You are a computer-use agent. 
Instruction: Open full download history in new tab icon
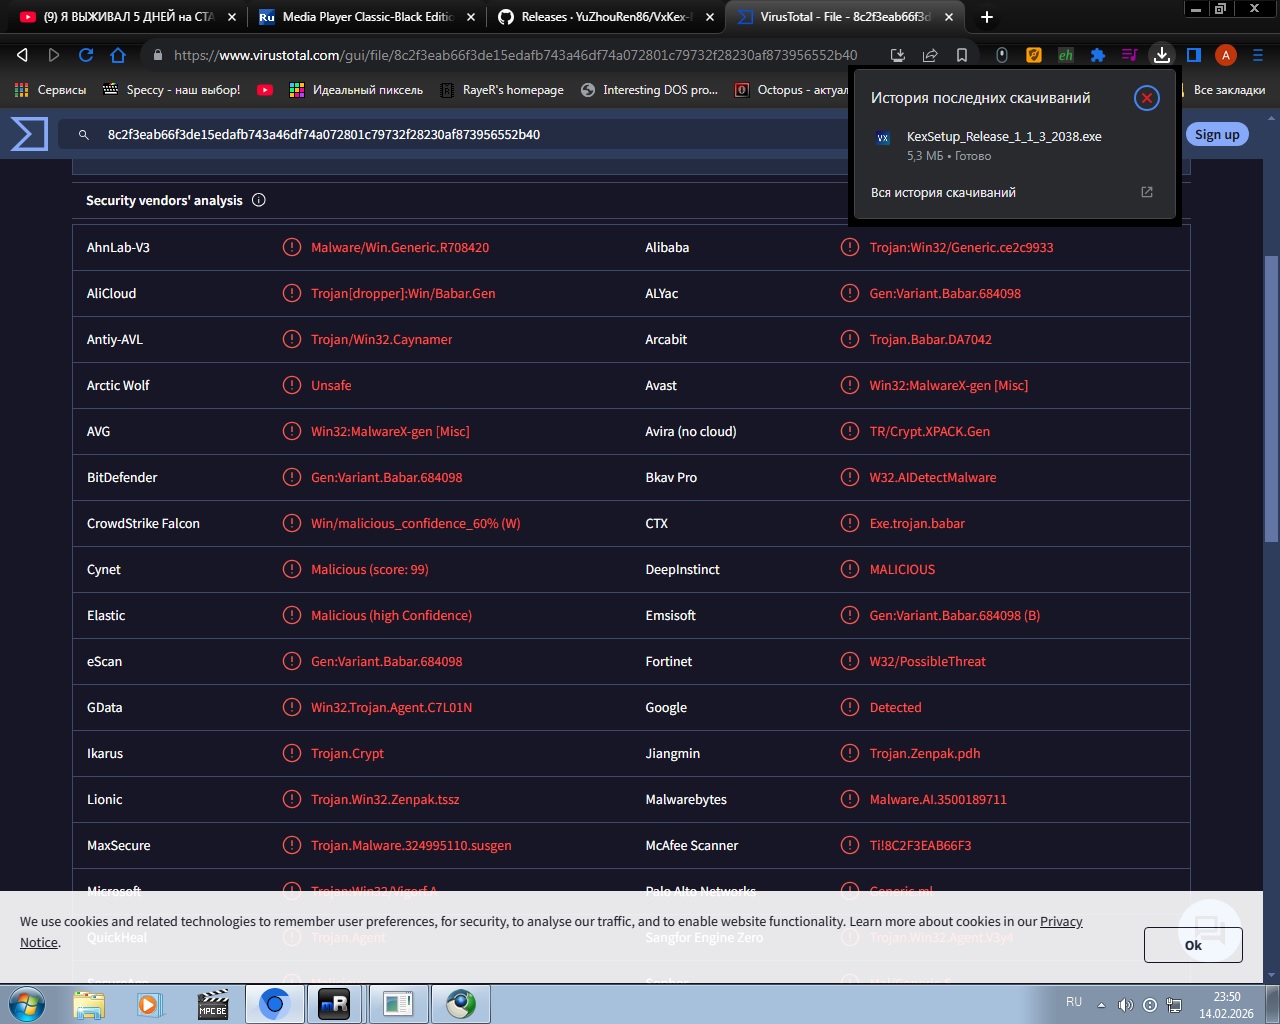tap(1147, 192)
